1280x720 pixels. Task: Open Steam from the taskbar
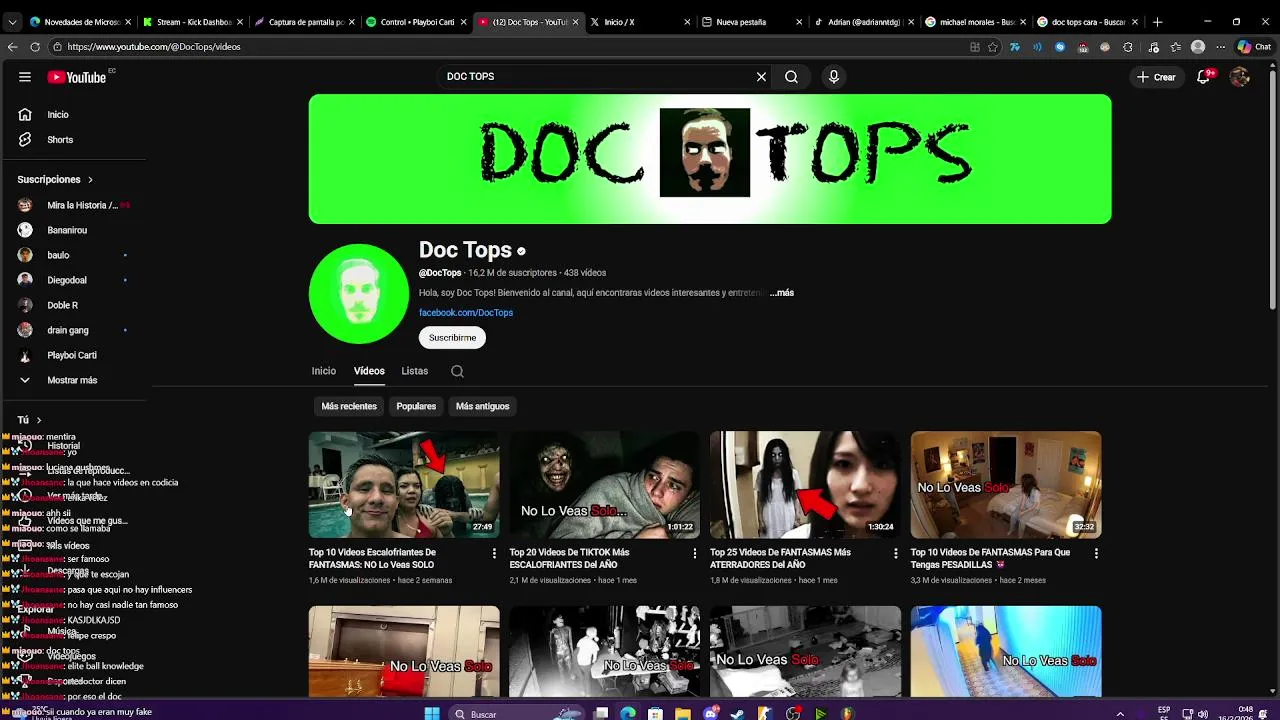737,714
